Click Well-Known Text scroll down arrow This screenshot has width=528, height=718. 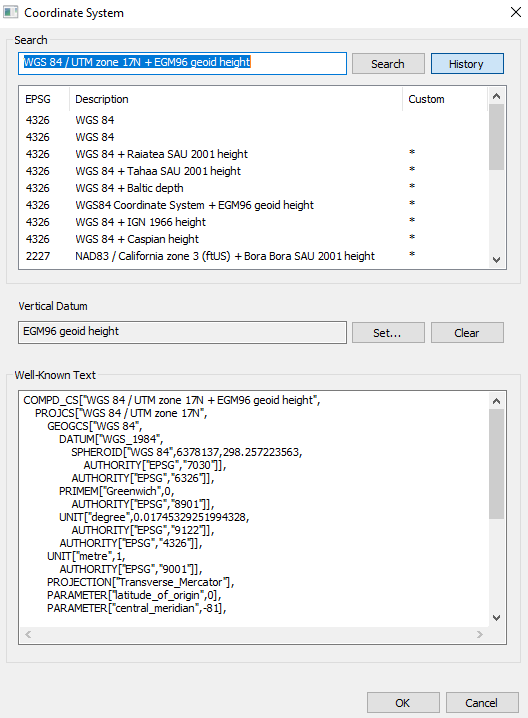[496, 618]
